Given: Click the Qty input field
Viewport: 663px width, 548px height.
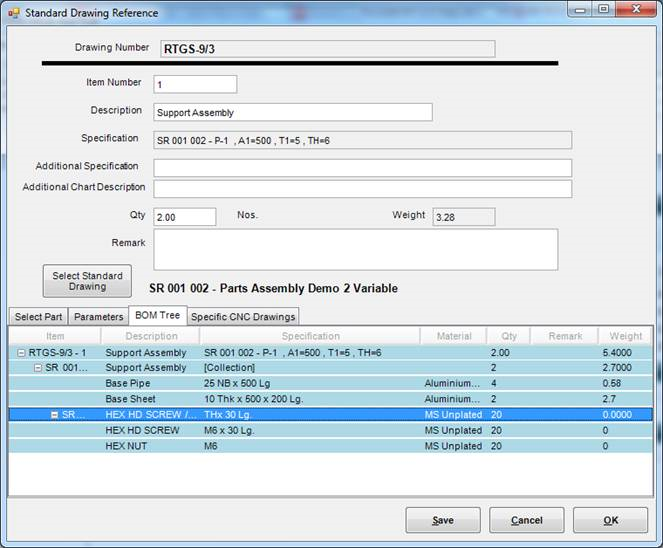Looking at the screenshot, I should pyautogui.click(x=184, y=217).
